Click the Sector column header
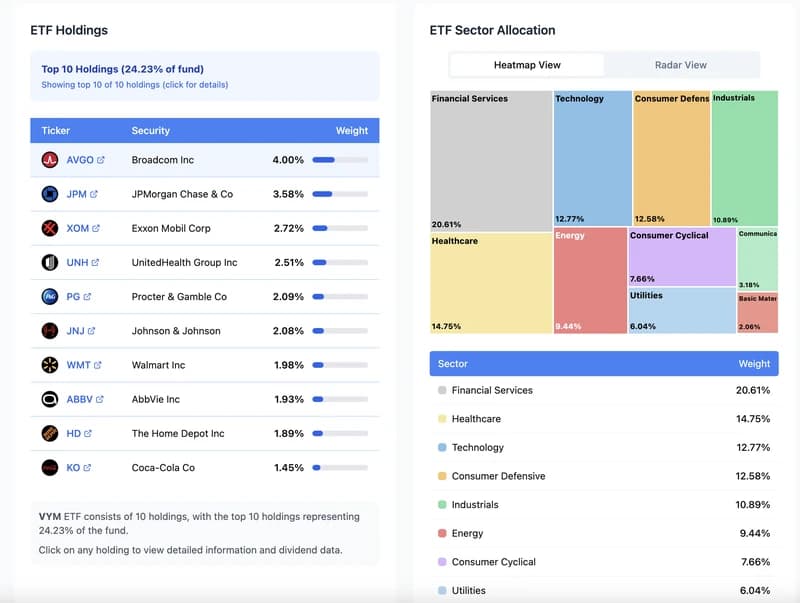The width and height of the screenshot is (800, 603). 453,364
